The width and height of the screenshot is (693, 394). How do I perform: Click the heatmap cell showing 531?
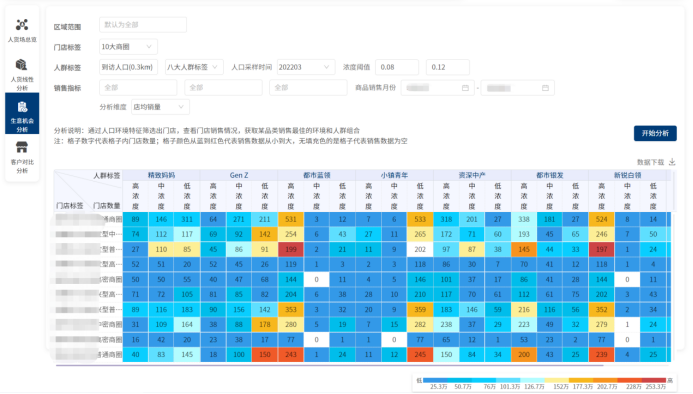click(291, 219)
